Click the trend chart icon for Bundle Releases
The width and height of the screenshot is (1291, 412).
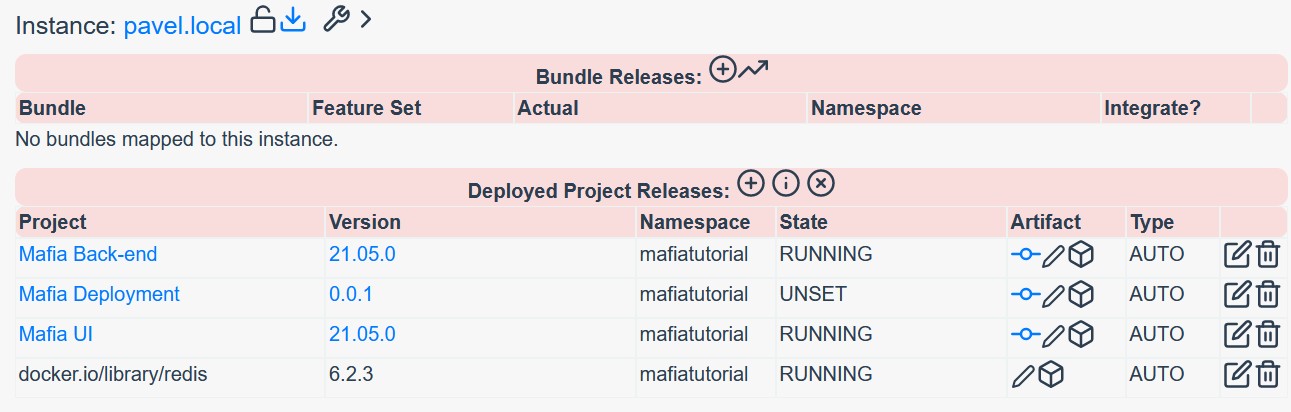click(753, 69)
